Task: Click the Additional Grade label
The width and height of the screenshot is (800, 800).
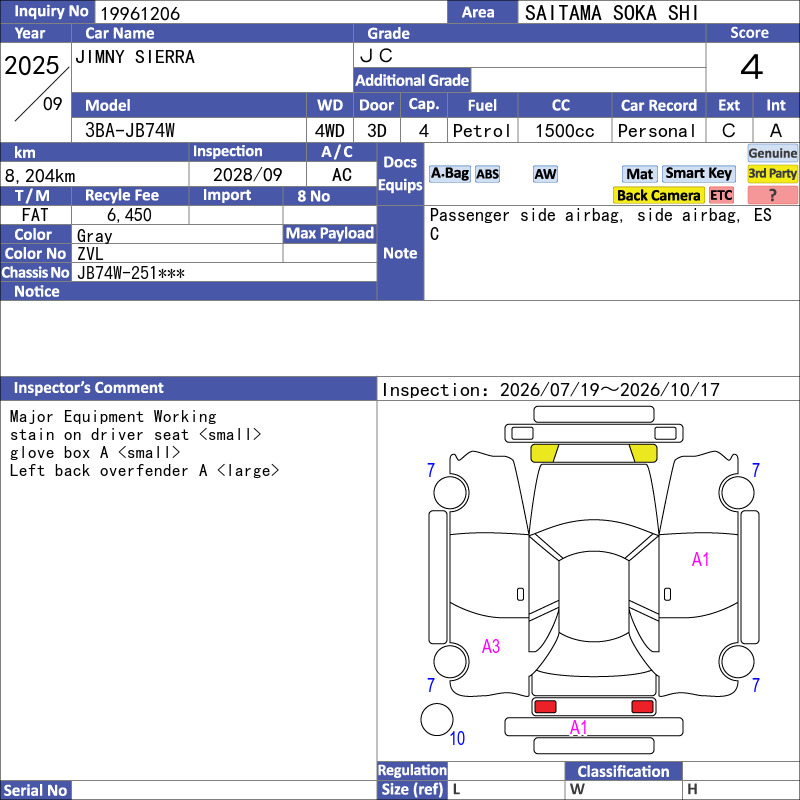Action: click(412, 80)
